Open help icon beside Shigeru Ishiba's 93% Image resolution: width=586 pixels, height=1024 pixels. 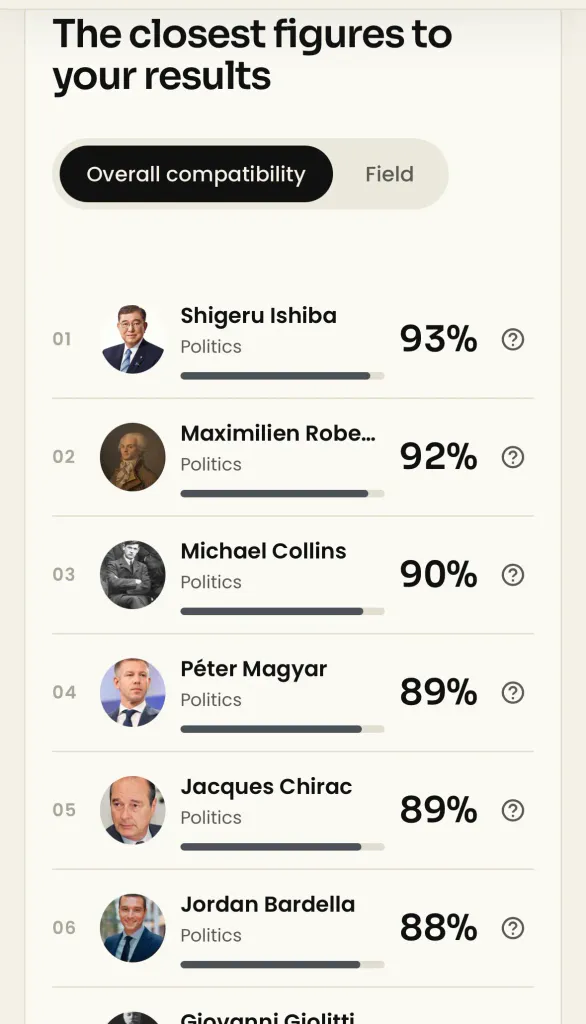pyautogui.click(x=513, y=340)
